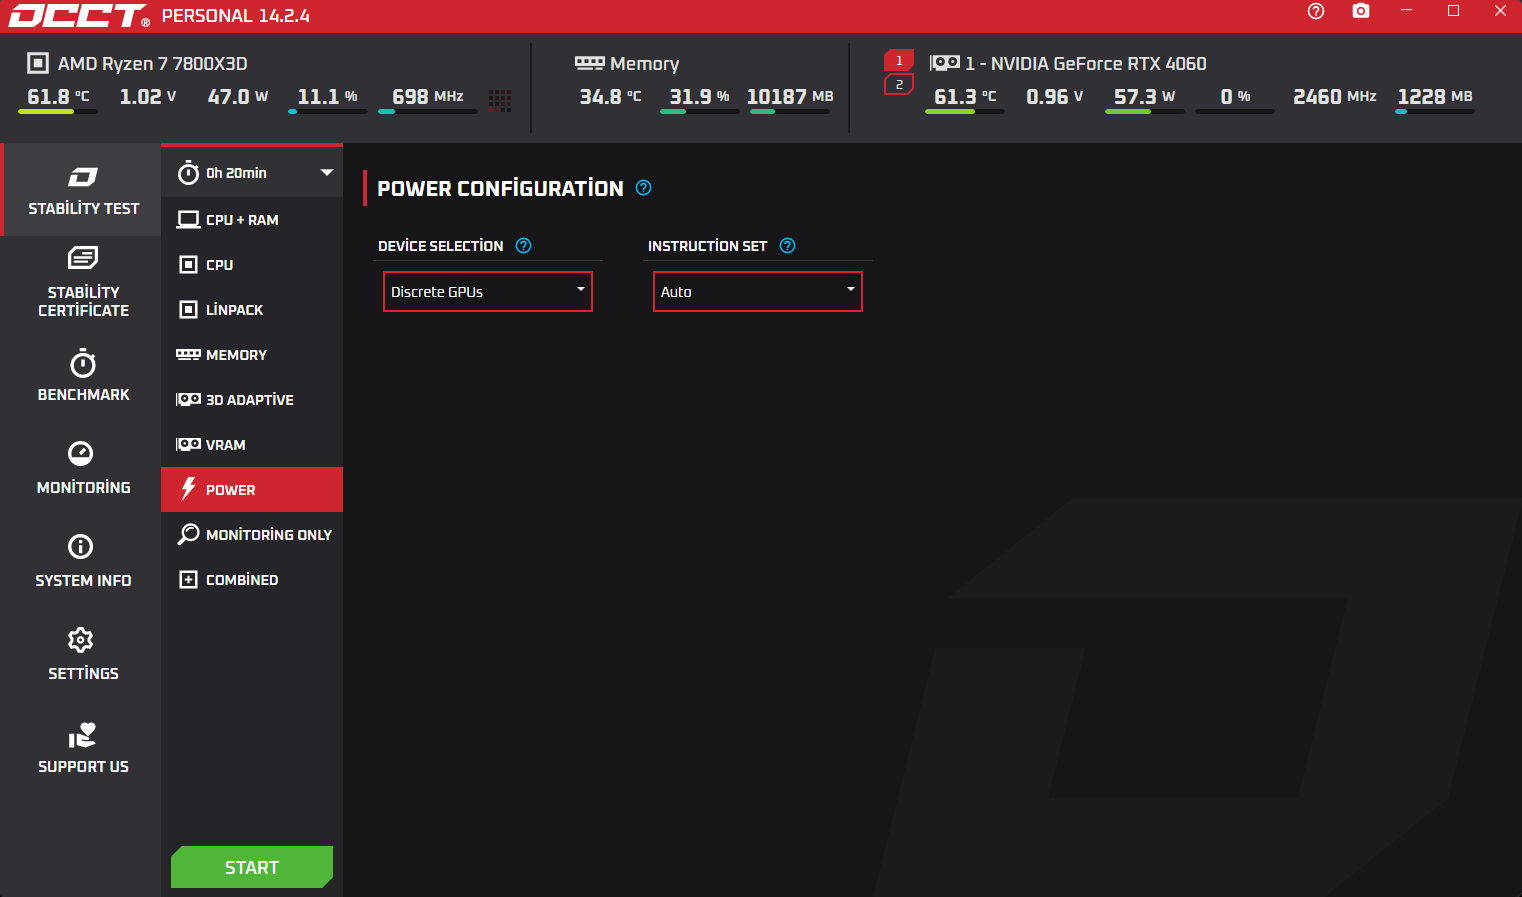The width and height of the screenshot is (1522, 897).
Task: Click memory temperature 34.8 °C
Action: pos(610,97)
